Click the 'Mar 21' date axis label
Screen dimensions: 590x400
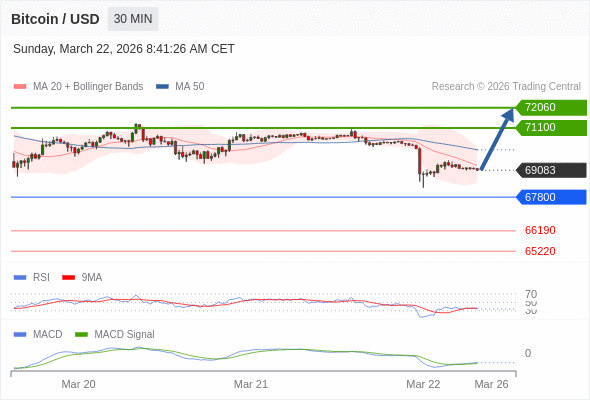click(x=251, y=384)
